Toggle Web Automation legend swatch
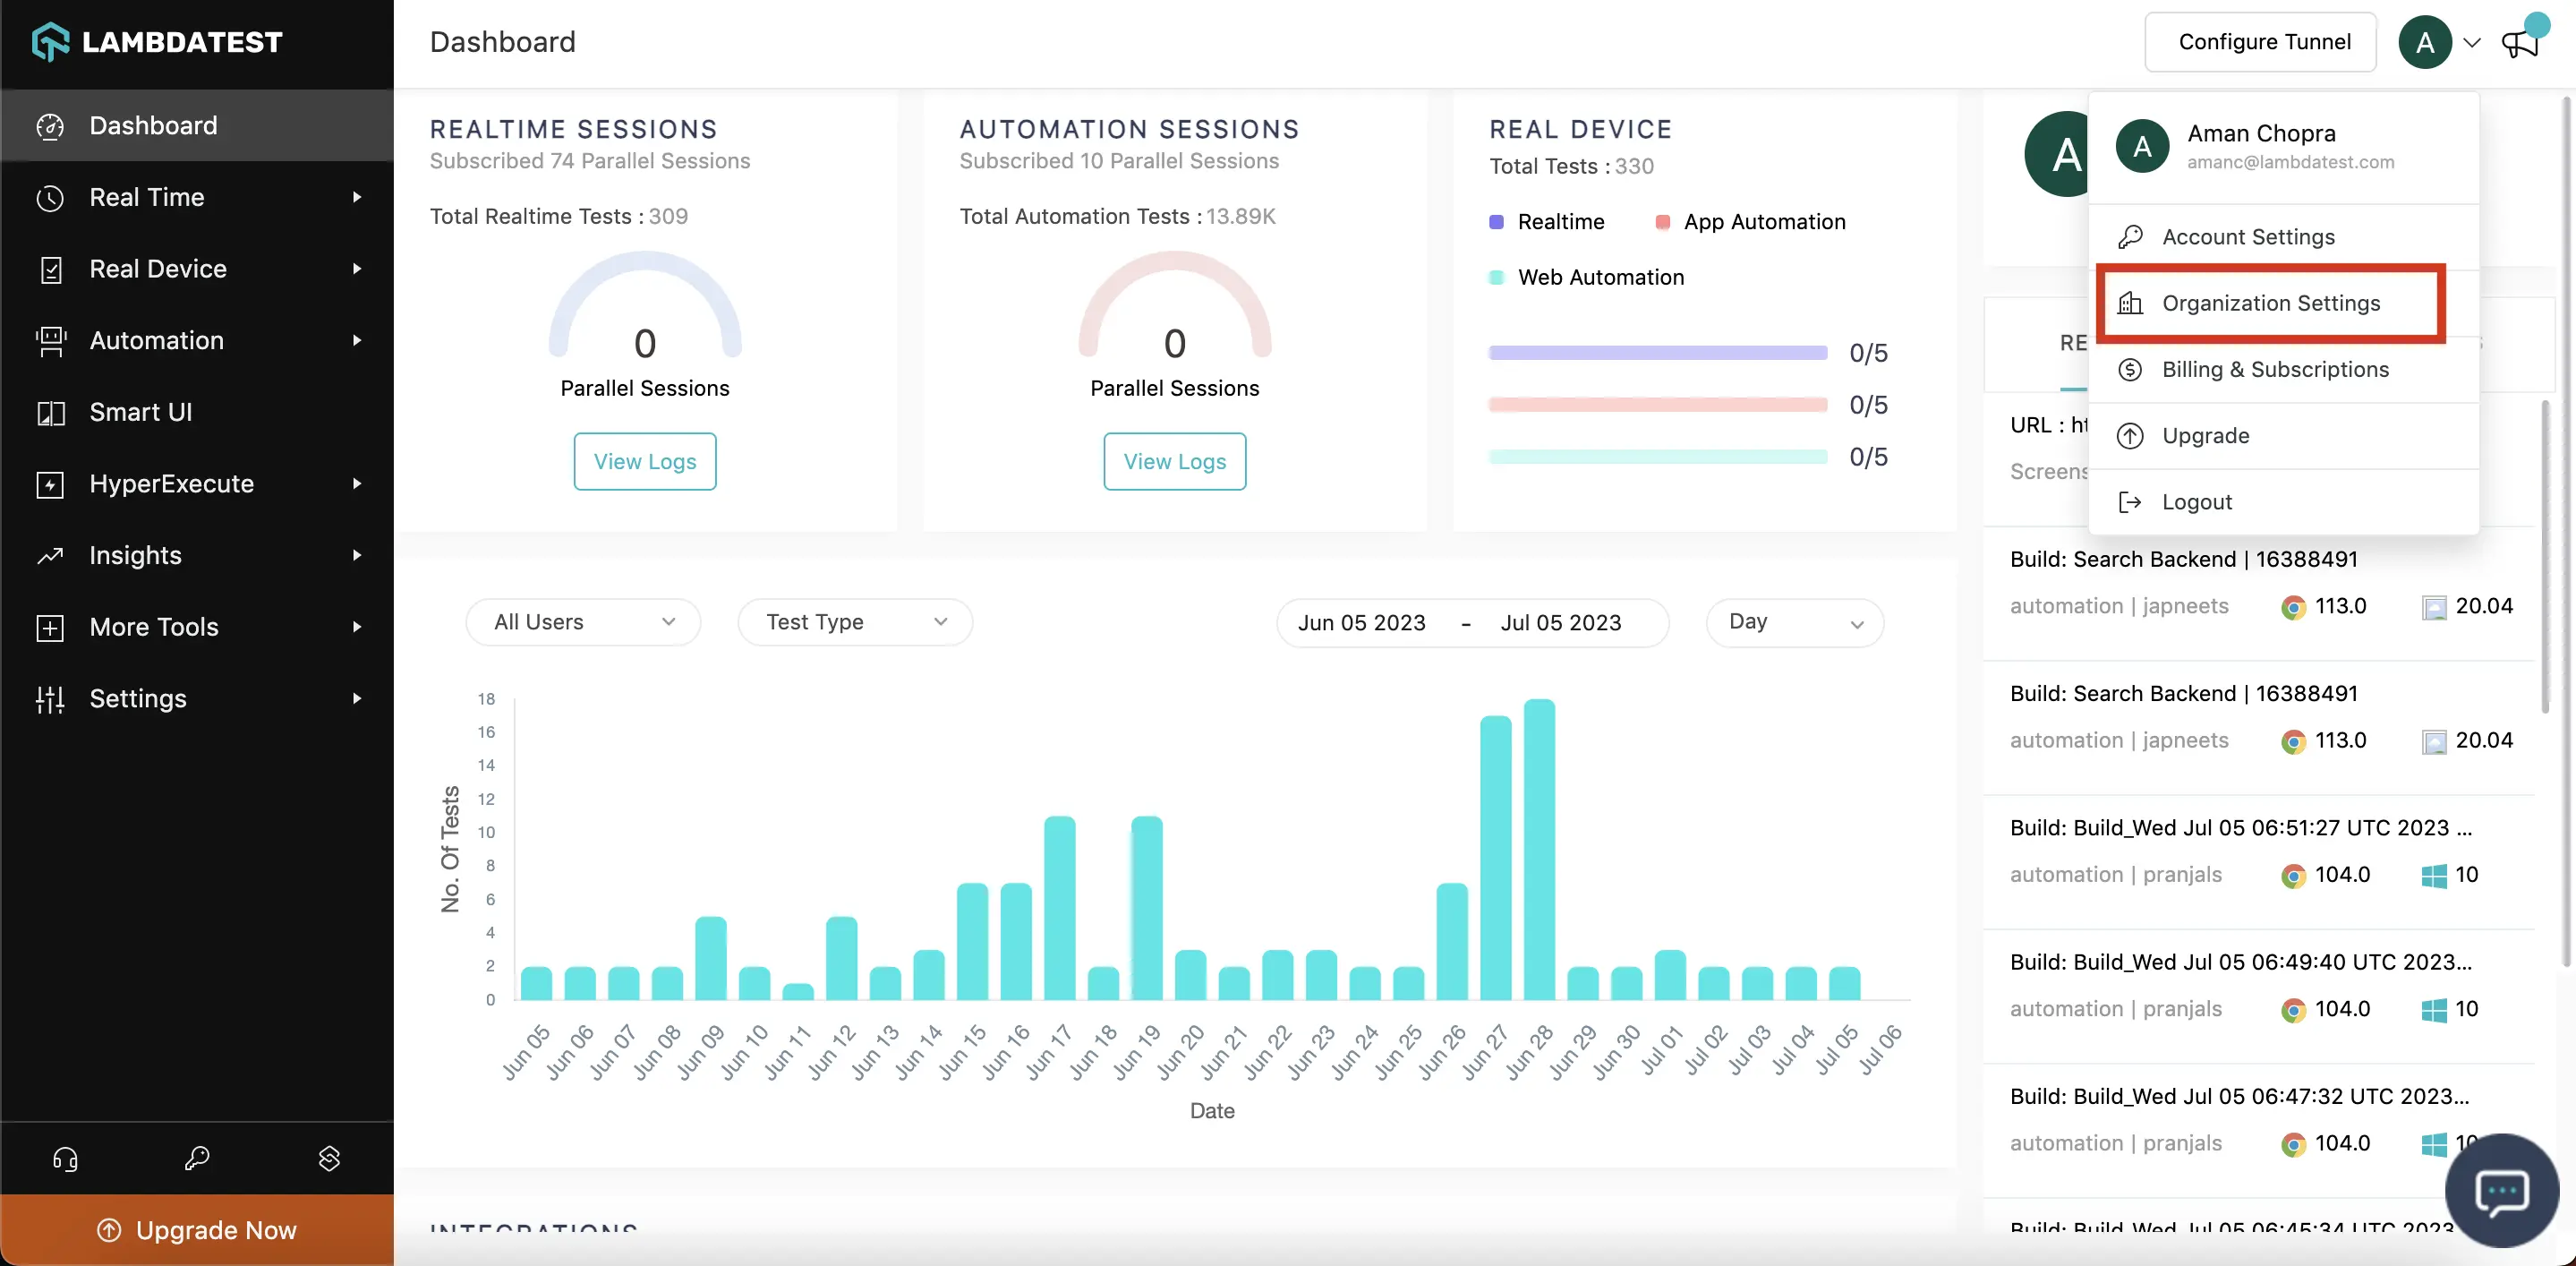 click(x=1497, y=278)
